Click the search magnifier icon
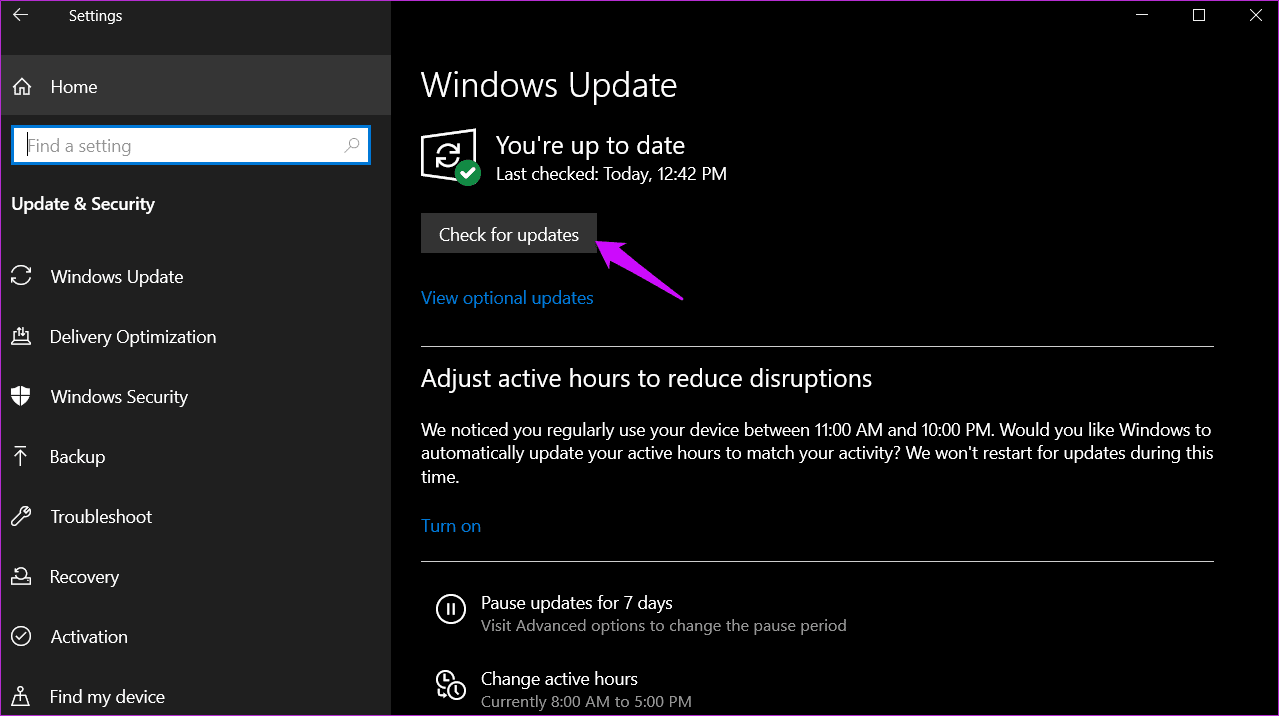Screen dimensions: 1279x716 click(351, 146)
